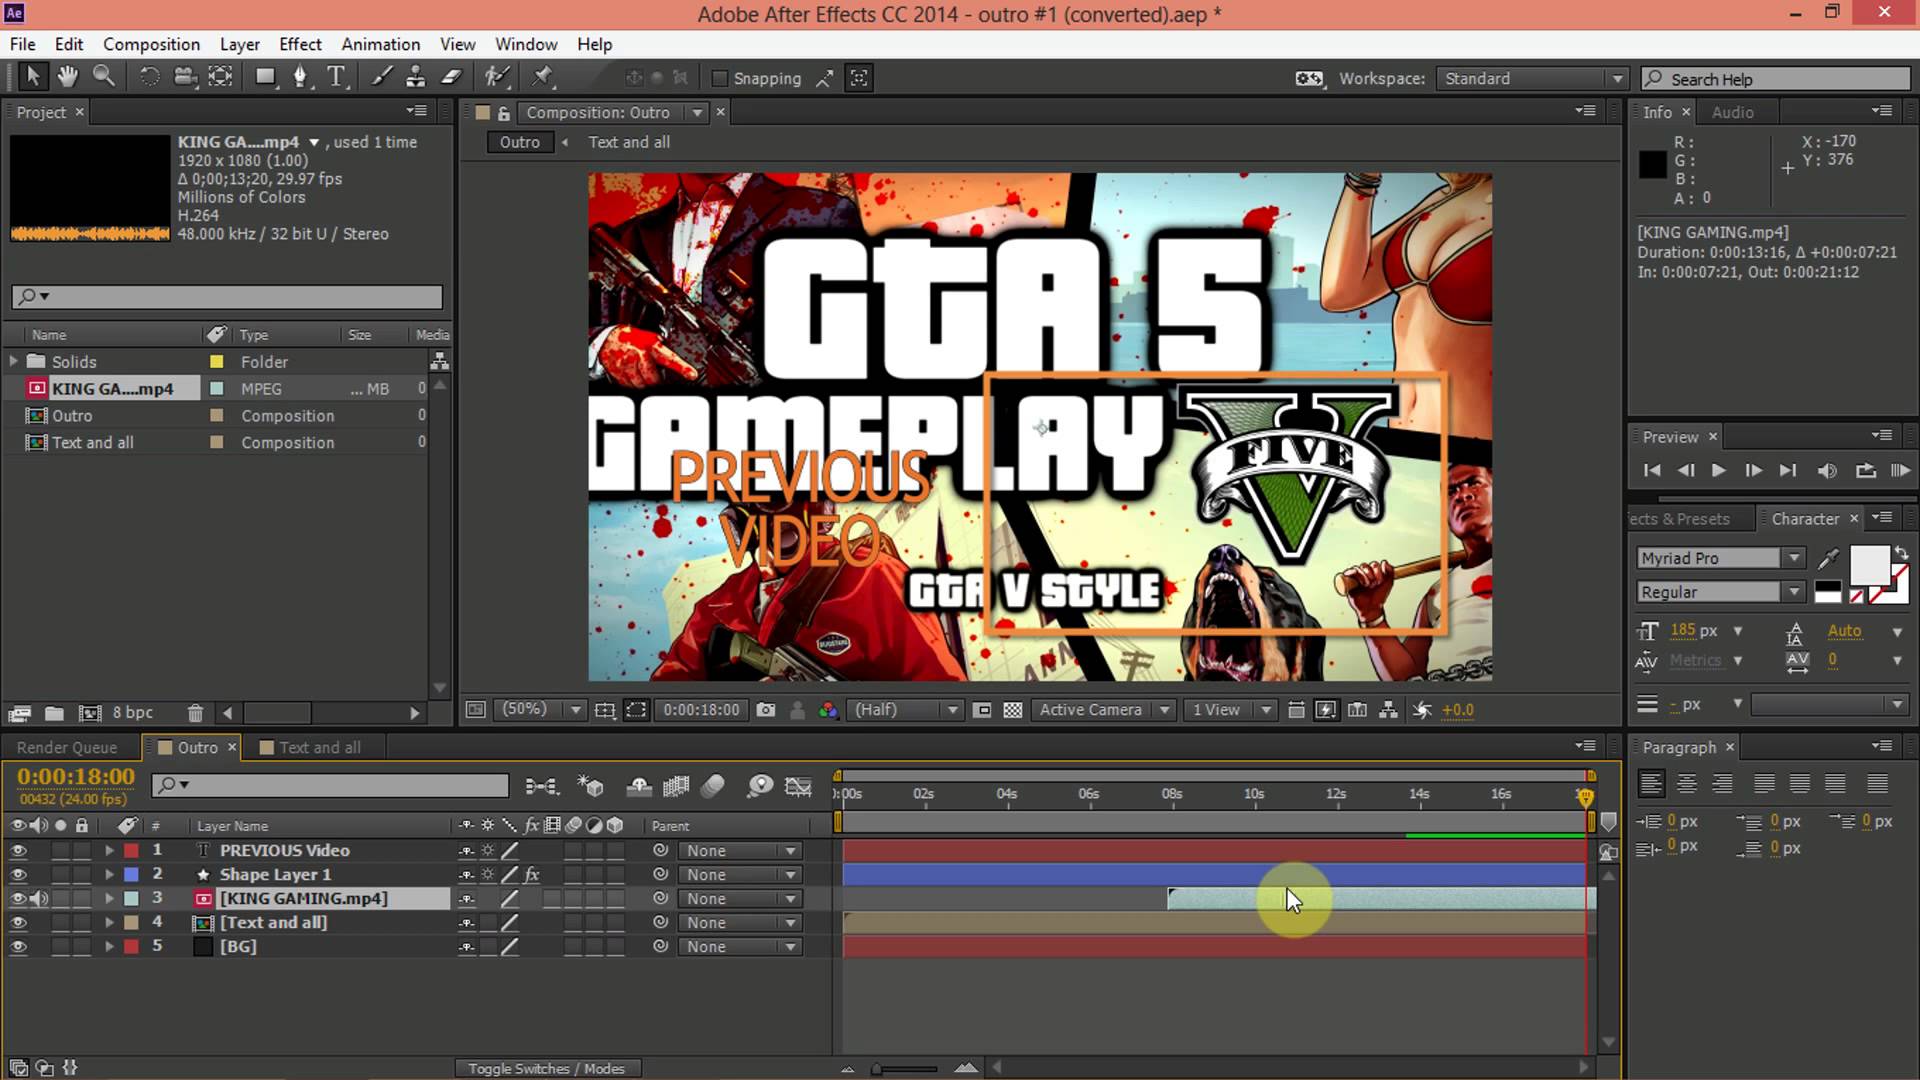Hide the KING GAMING.mp4 layer video
This screenshot has width=1920, height=1080.
(18, 899)
